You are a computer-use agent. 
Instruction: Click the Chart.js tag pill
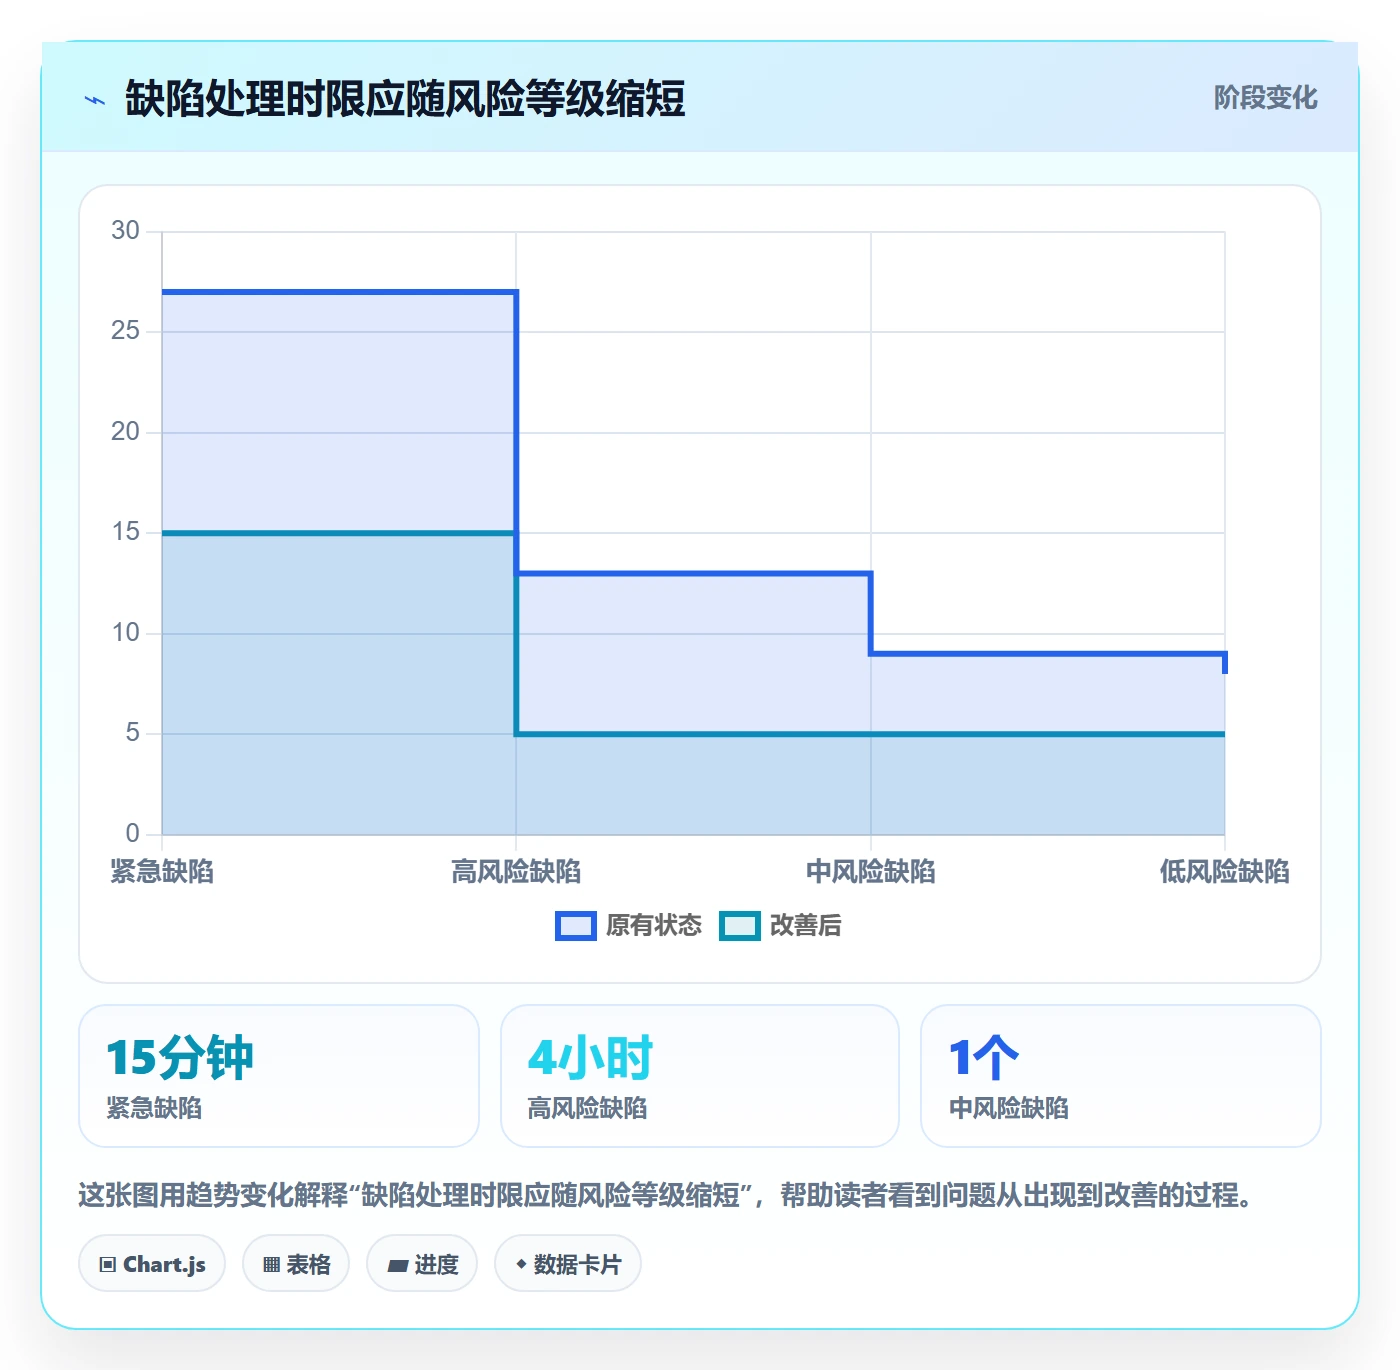tap(152, 1264)
